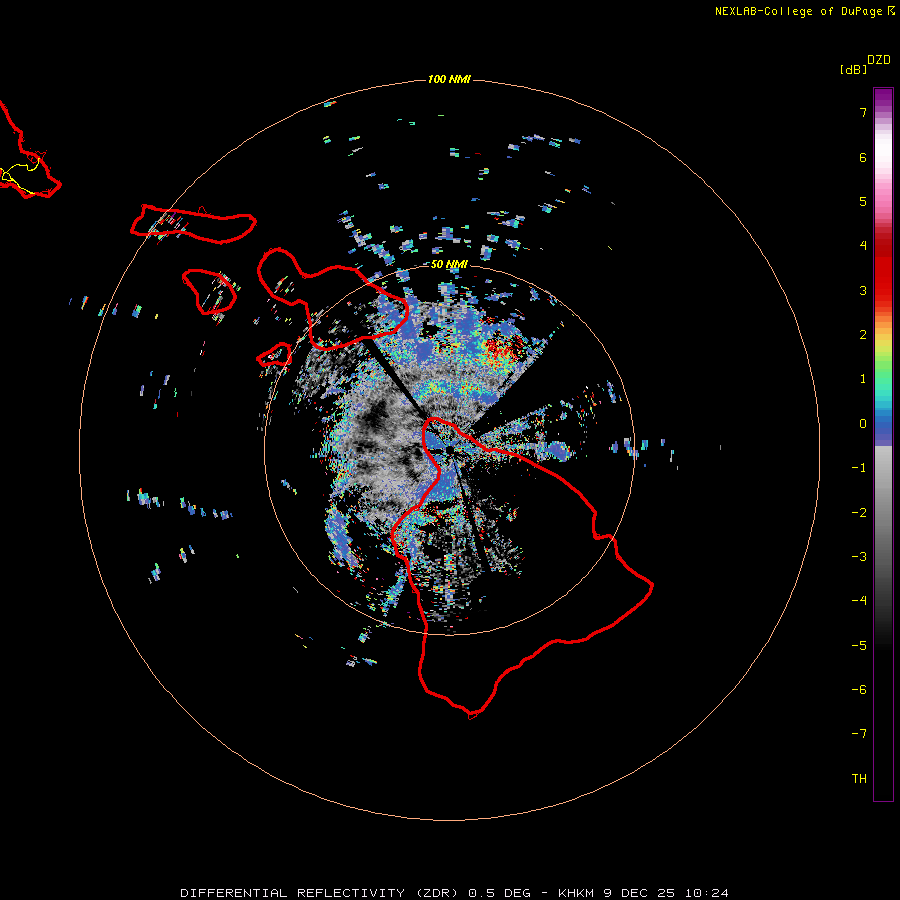This screenshot has width=900, height=900.
Task: Click the -3 value on color scale
Action: [859, 557]
